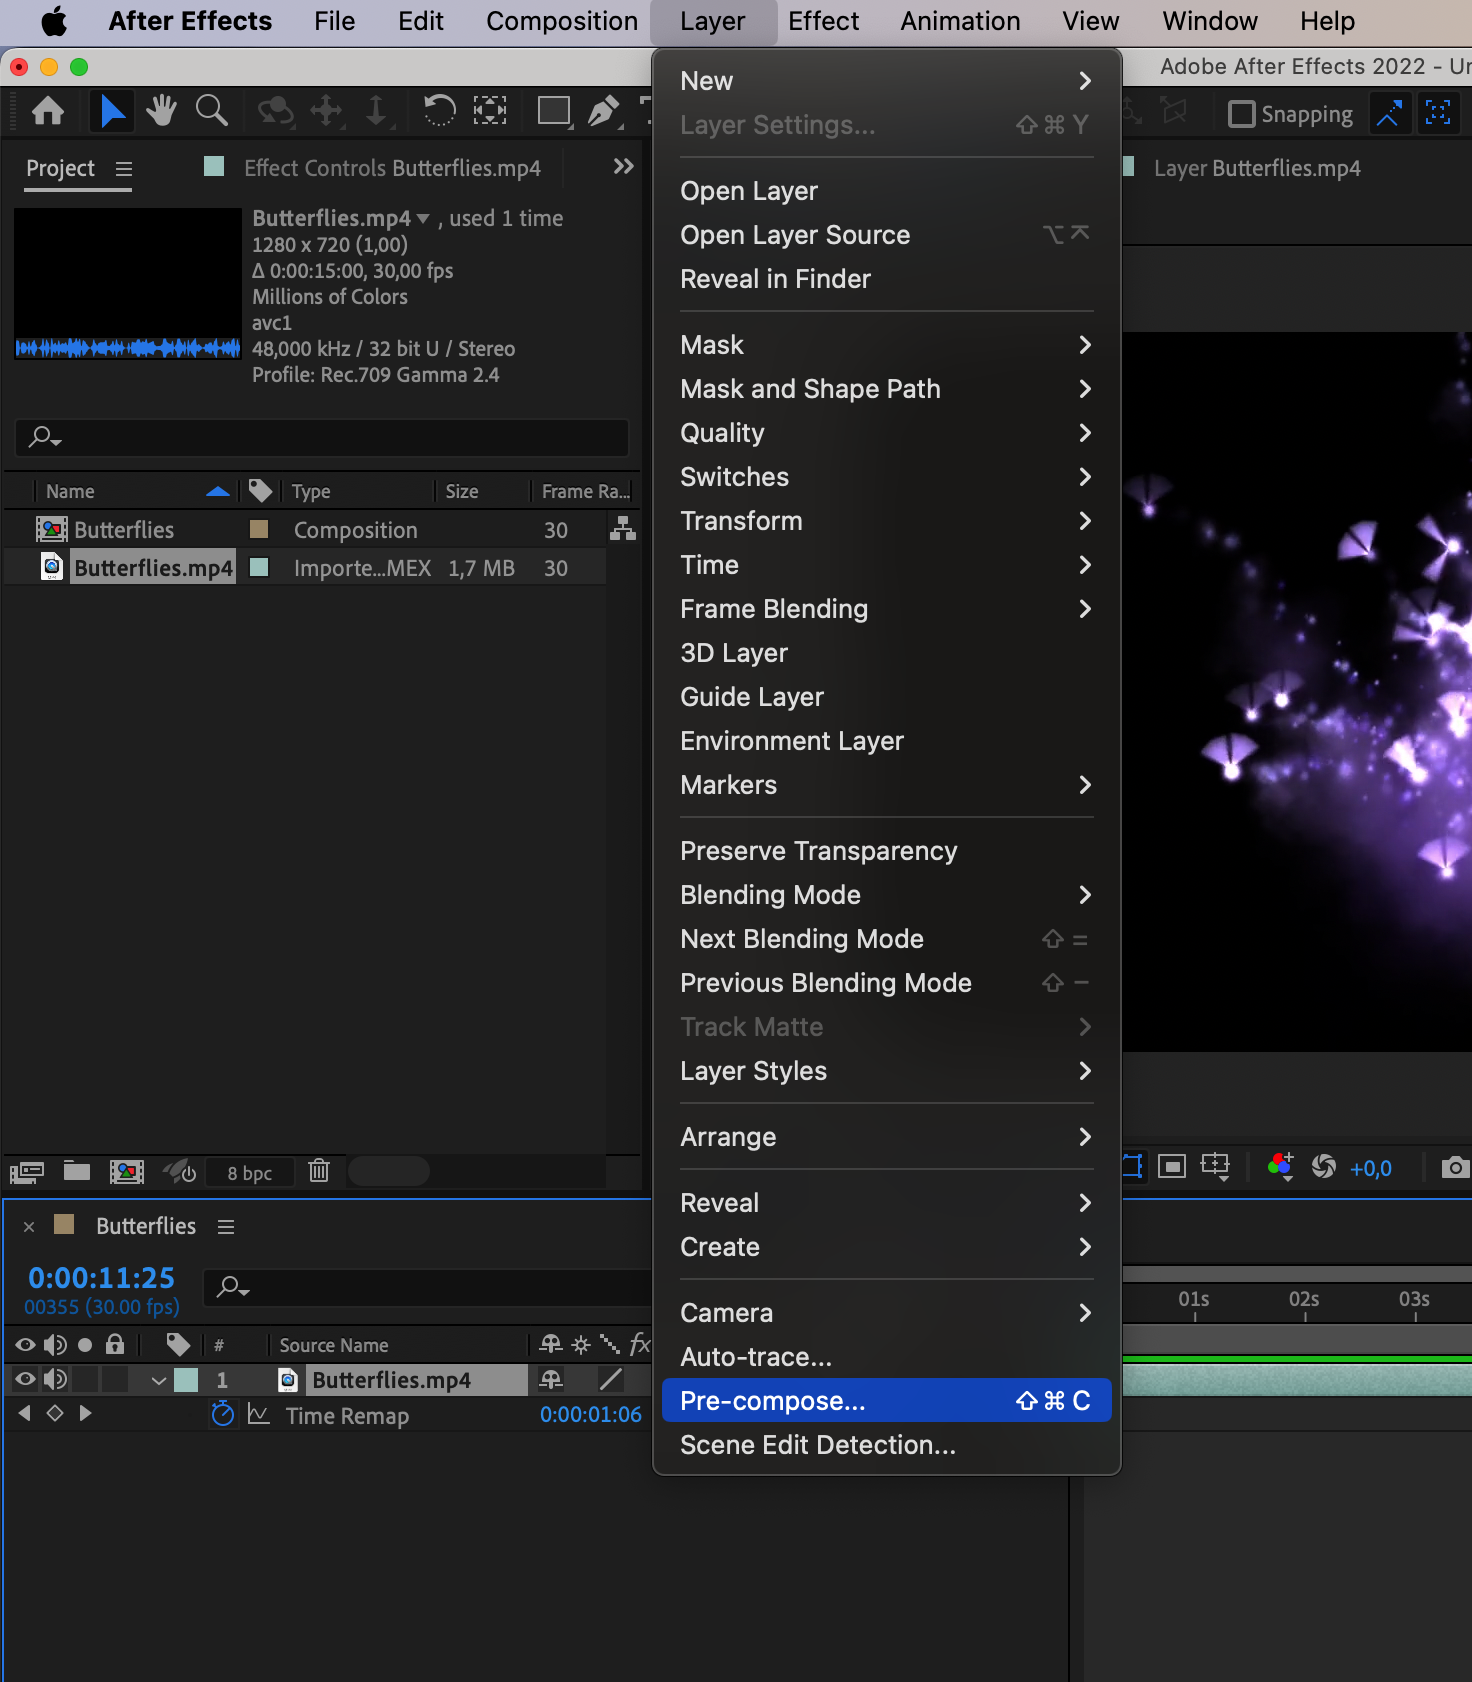
Task: Open Butterflies.mp4 footage name dropdown arrow
Action: tap(423, 218)
